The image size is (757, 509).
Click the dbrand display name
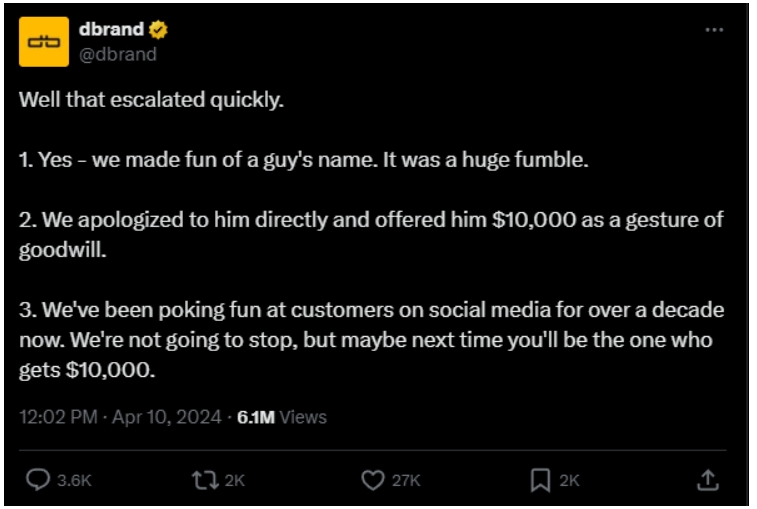[x=111, y=30]
